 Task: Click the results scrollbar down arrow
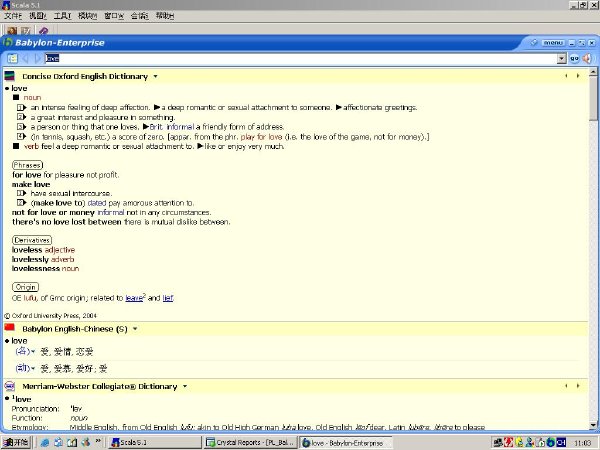593,425
